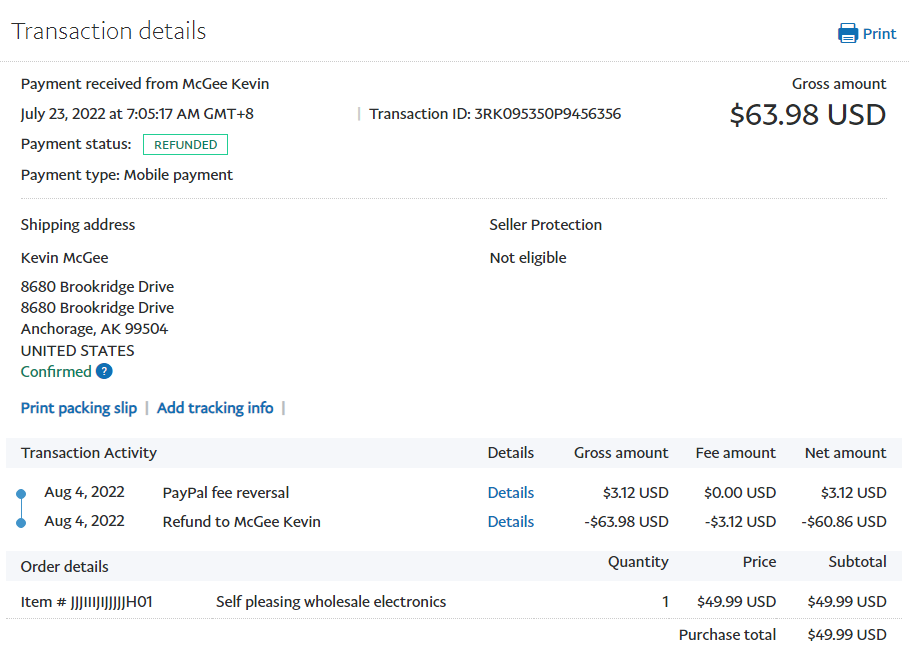This screenshot has height=648, width=909.
Task: Click the Self pleasing wholesale electronics item description
Action: click(x=331, y=601)
